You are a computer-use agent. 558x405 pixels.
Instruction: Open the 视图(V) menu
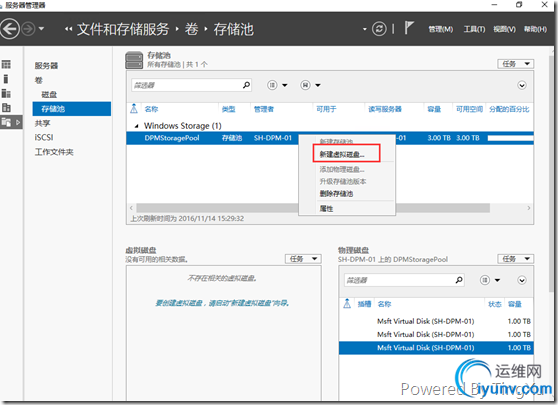click(504, 29)
